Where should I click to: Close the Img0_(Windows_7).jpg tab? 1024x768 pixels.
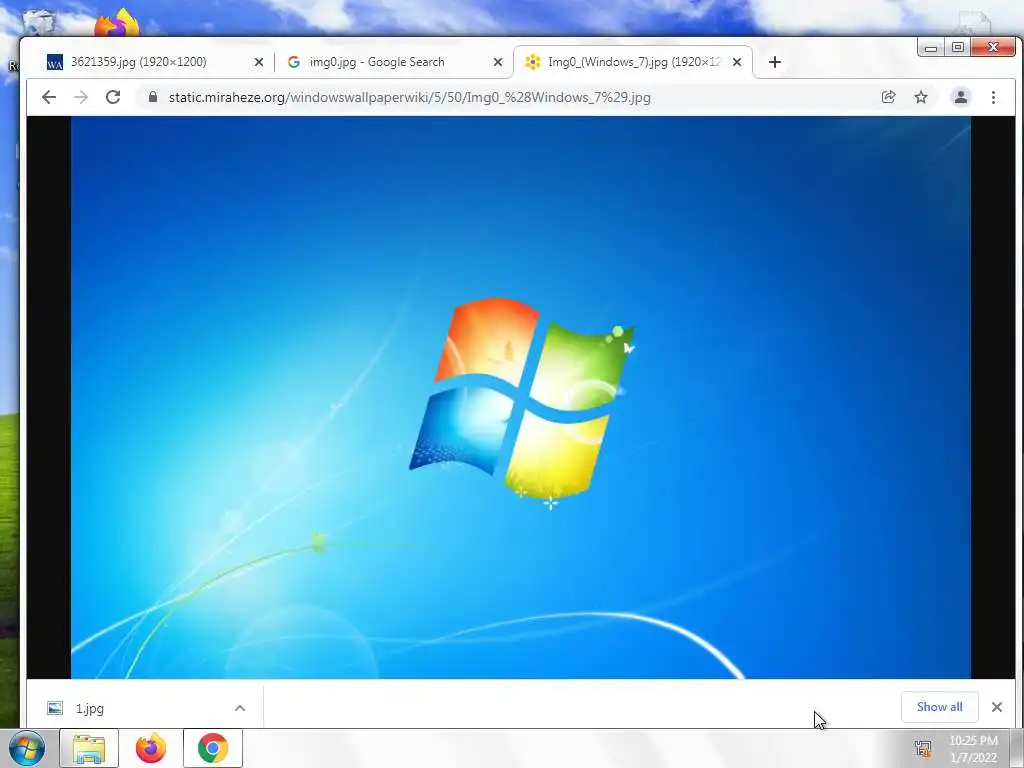click(x=737, y=62)
